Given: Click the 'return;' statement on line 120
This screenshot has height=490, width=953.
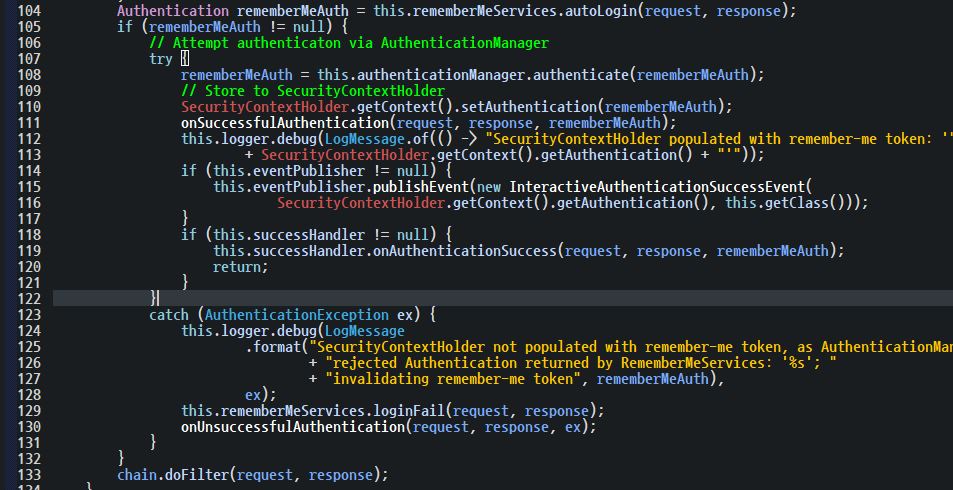Looking at the screenshot, I should 241,267.
